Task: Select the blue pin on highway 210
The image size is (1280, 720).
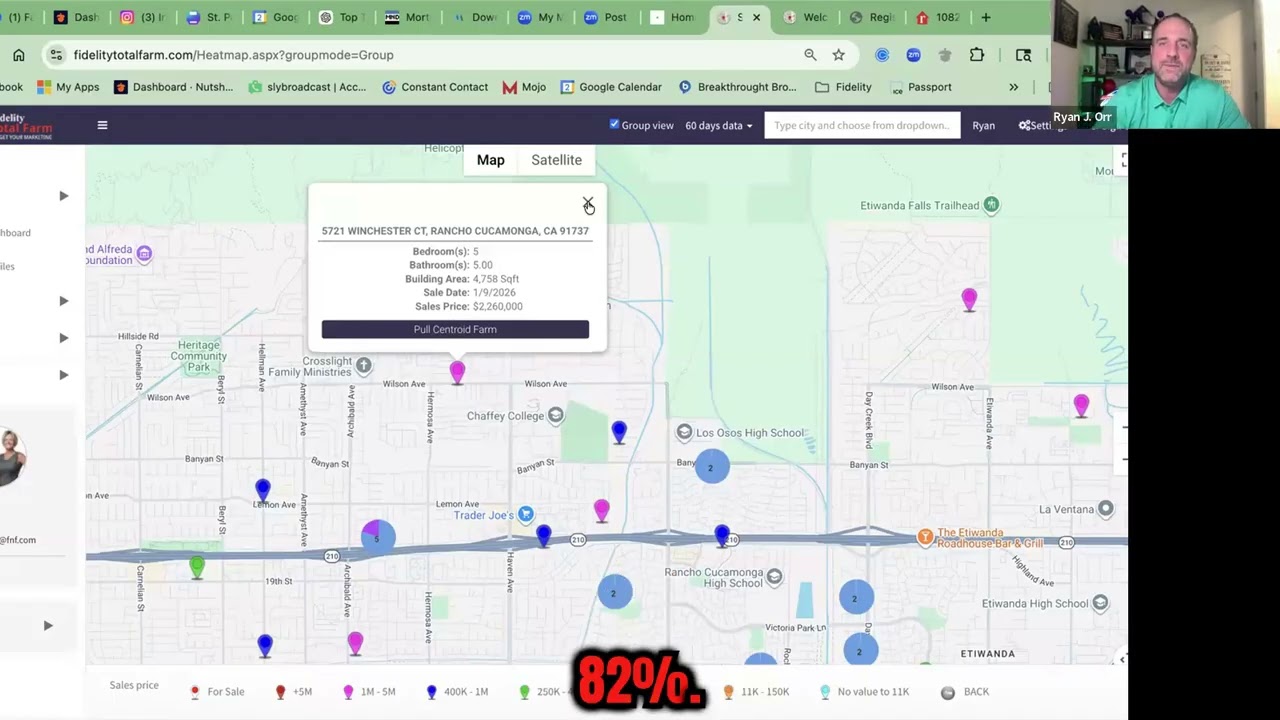Action: [722, 536]
